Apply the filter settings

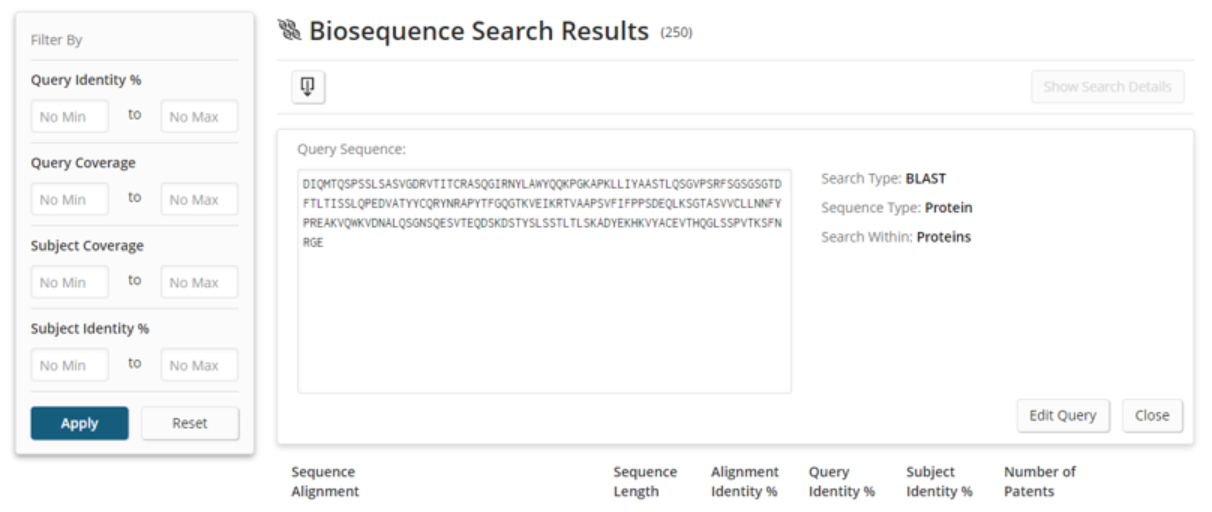pyautogui.click(x=79, y=423)
